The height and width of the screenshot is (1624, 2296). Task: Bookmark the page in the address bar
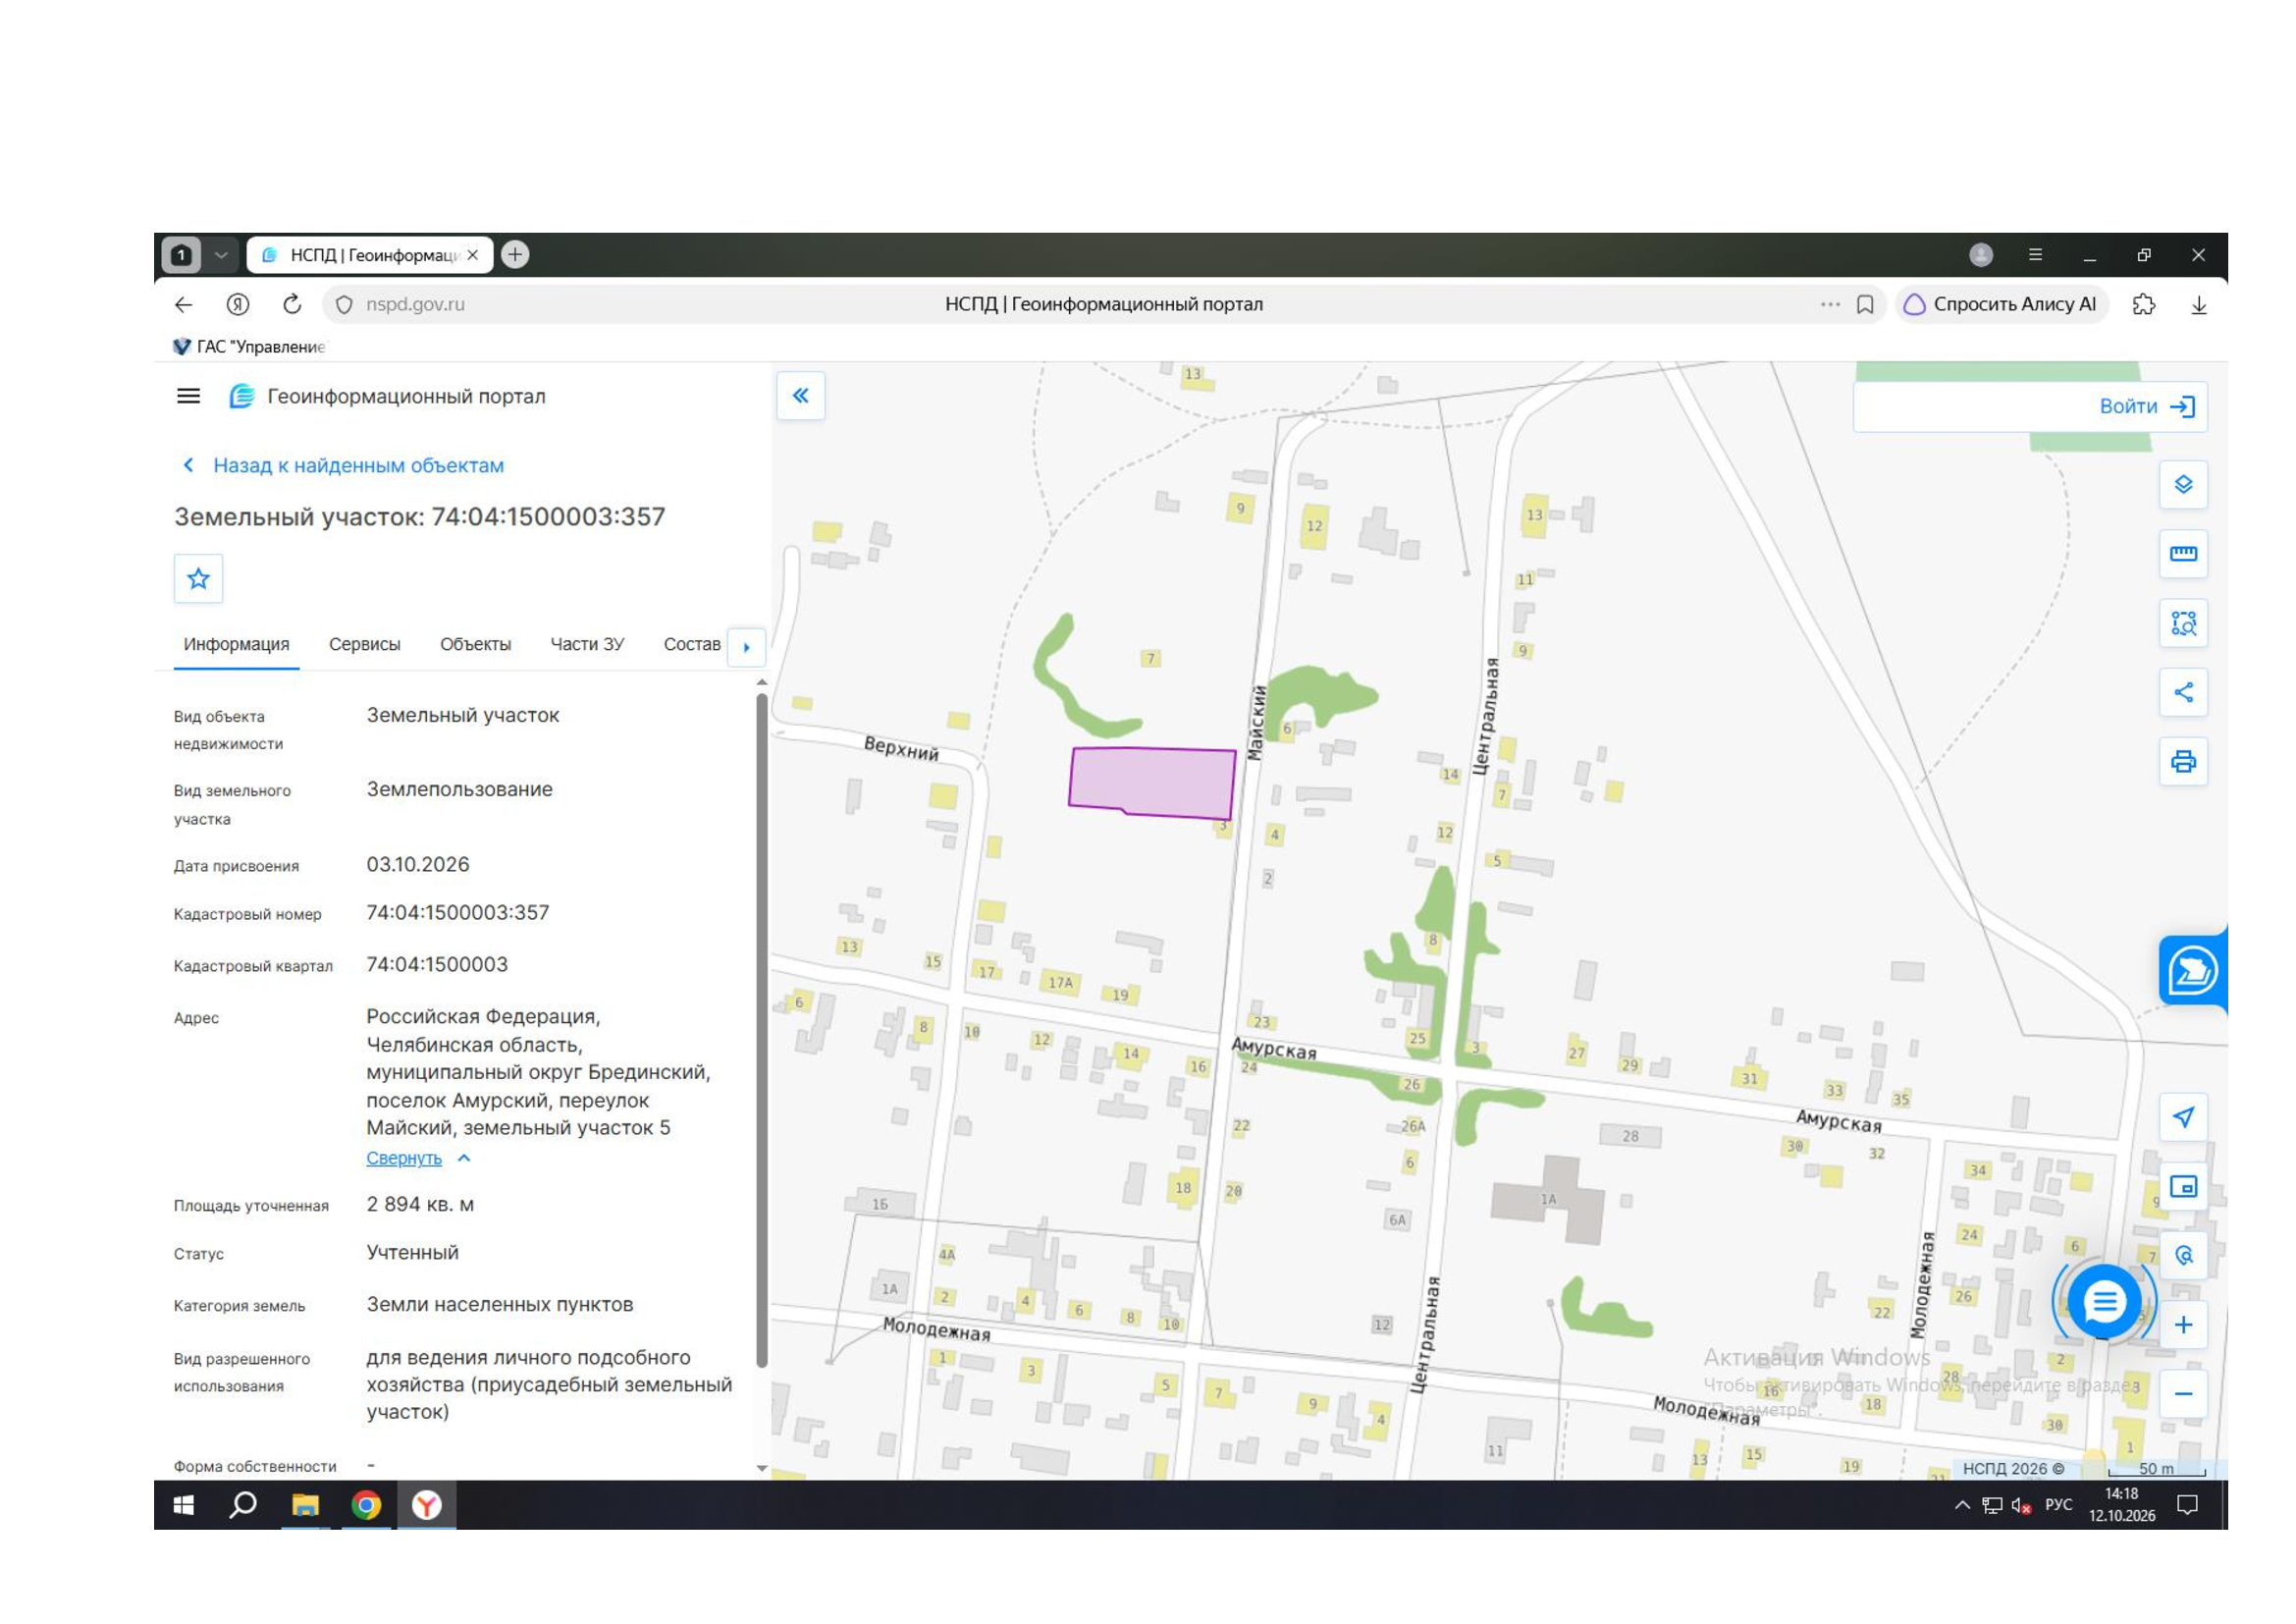coord(1864,305)
